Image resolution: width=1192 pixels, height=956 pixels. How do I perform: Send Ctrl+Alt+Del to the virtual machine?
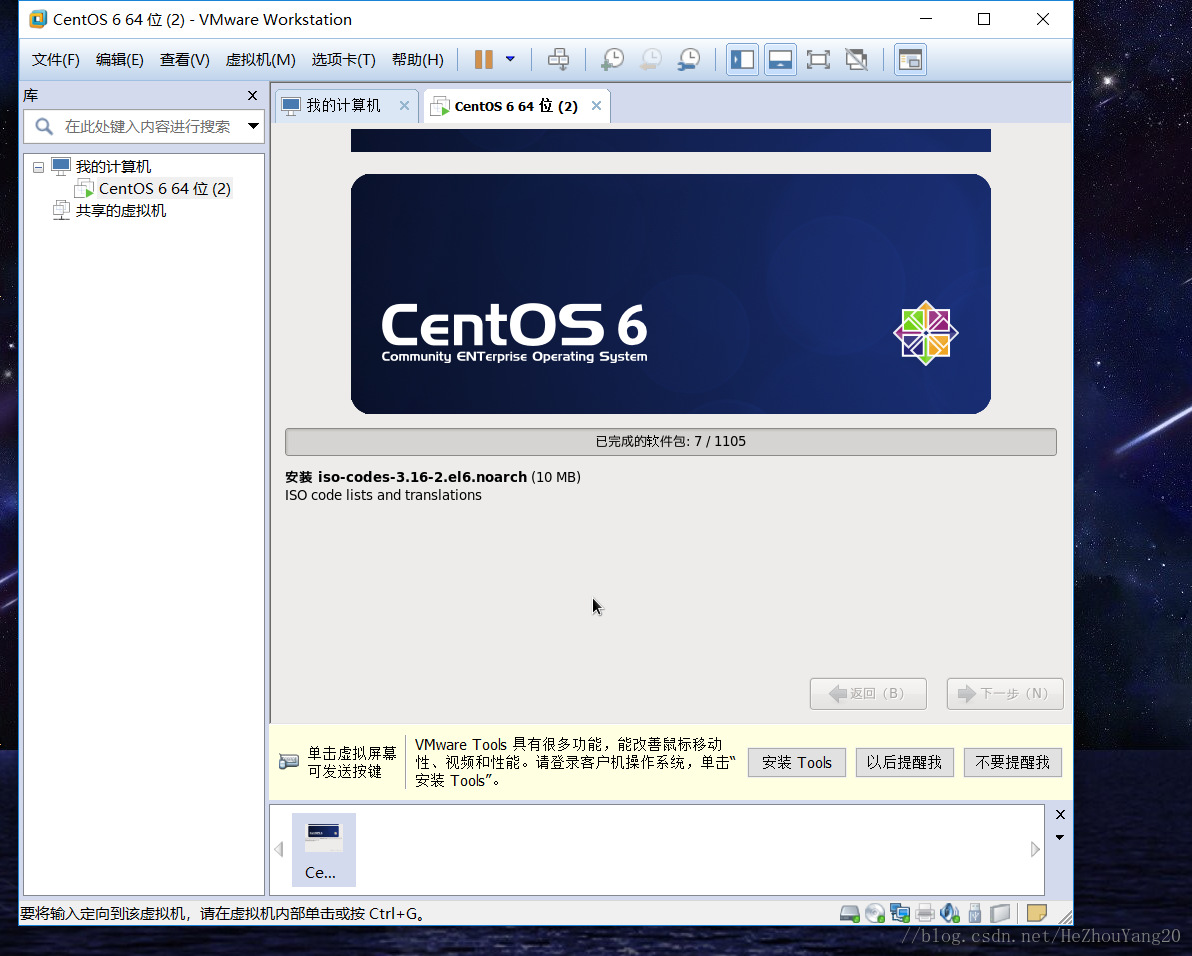point(559,59)
